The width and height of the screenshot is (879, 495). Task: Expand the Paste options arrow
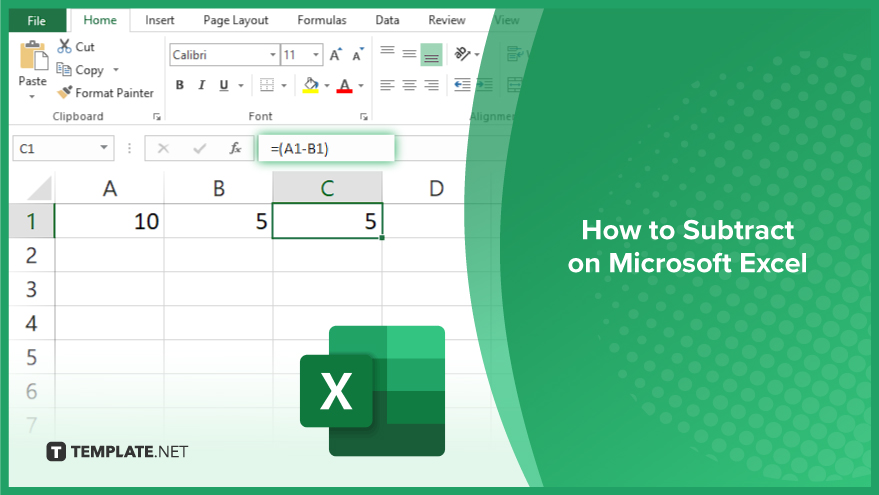[32, 97]
